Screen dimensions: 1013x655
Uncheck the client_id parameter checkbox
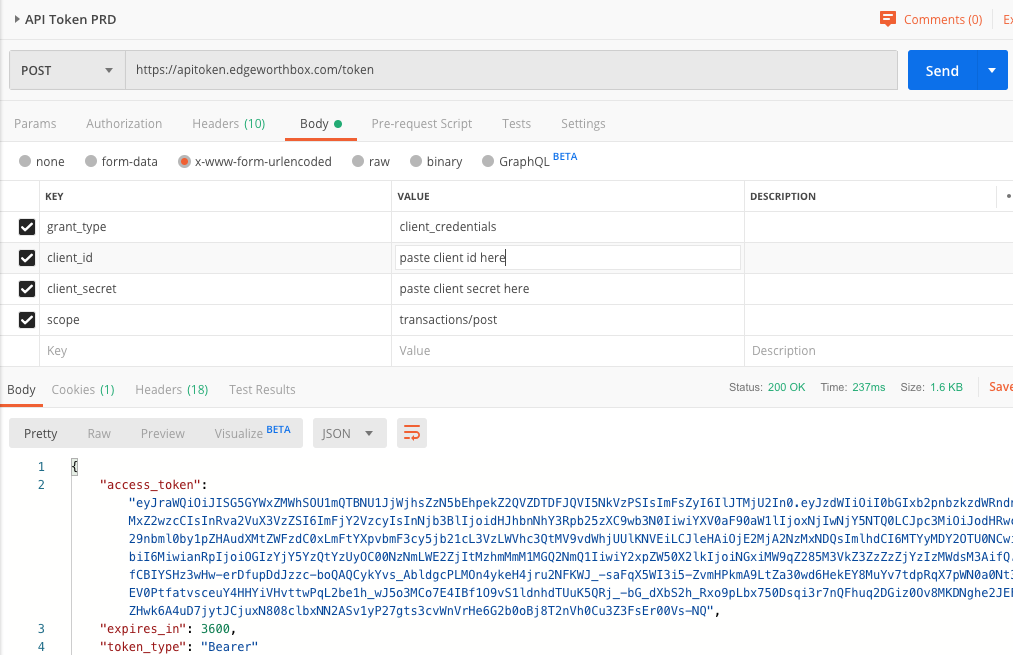[27, 258]
